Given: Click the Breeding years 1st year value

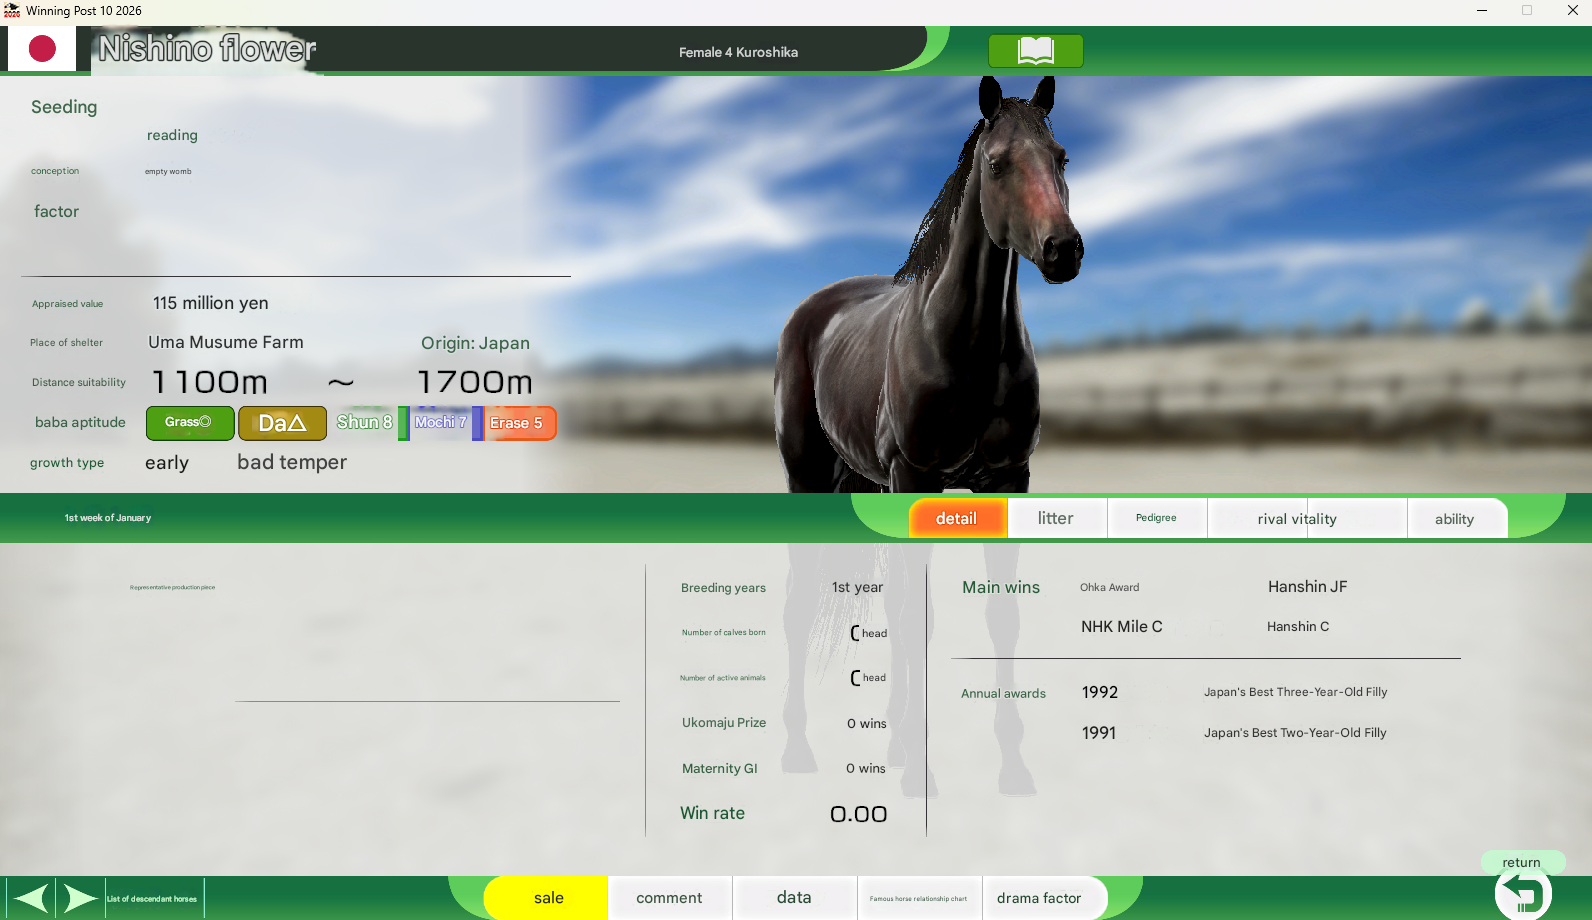Looking at the screenshot, I should click(x=858, y=587).
